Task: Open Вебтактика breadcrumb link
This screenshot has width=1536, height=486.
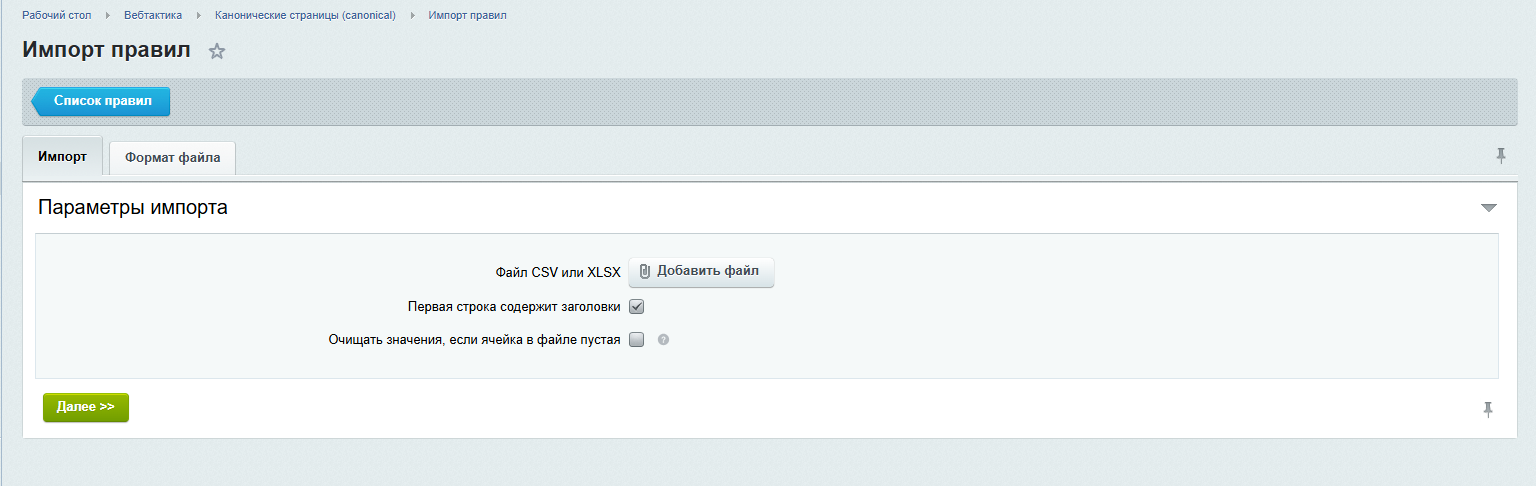Action: [x=153, y=16]
